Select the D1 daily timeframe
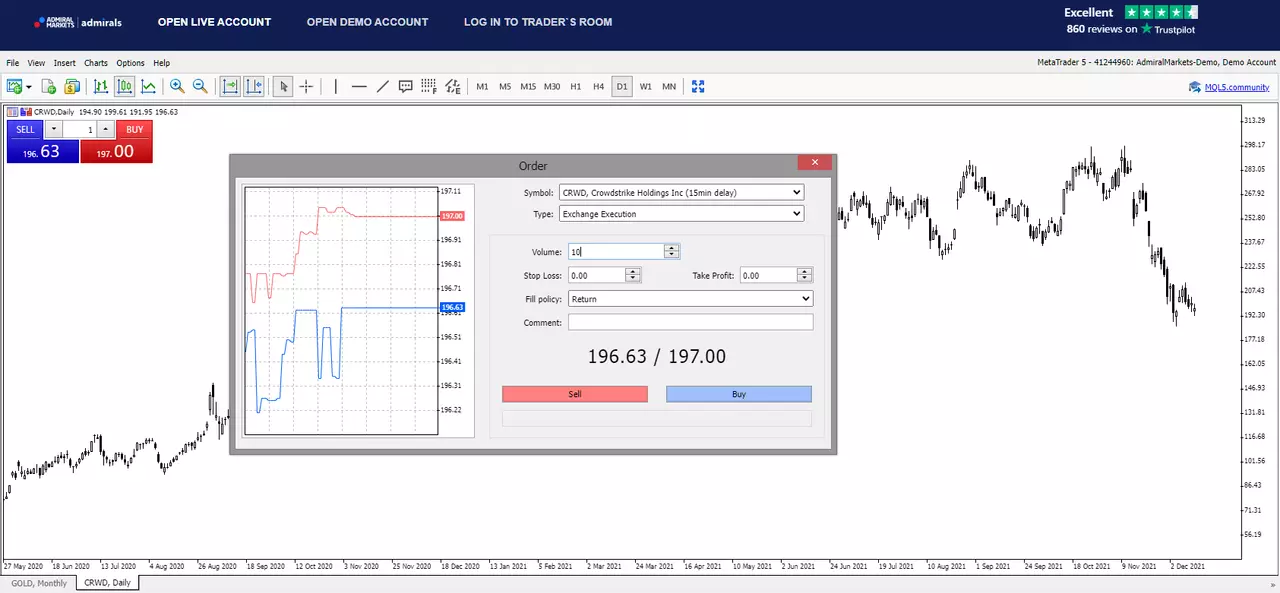This screenshot has height=593, width=1280. click(622, 87)
